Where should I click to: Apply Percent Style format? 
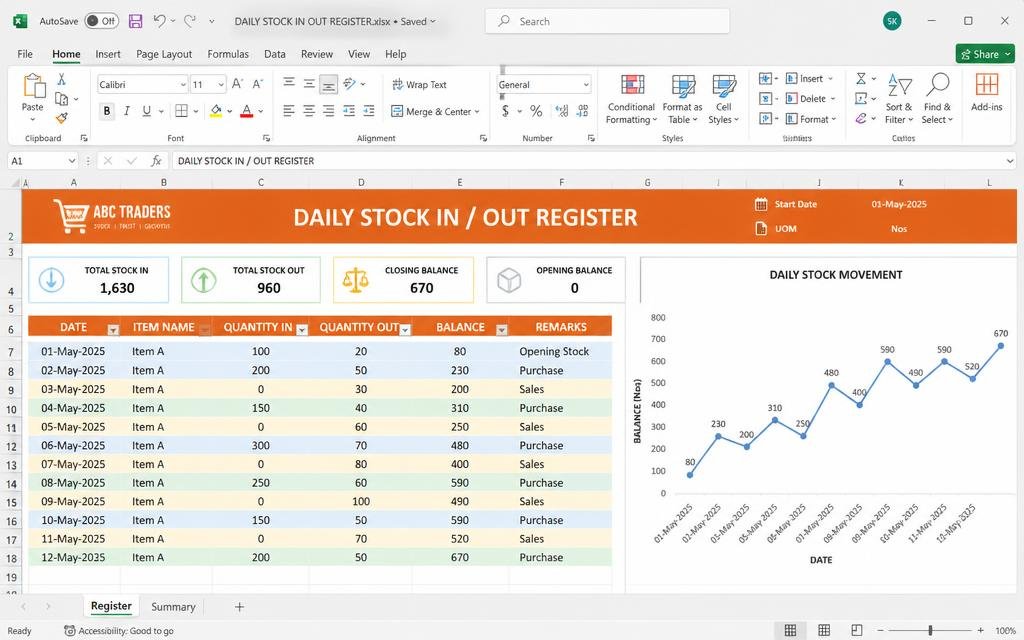click(536, 111)
